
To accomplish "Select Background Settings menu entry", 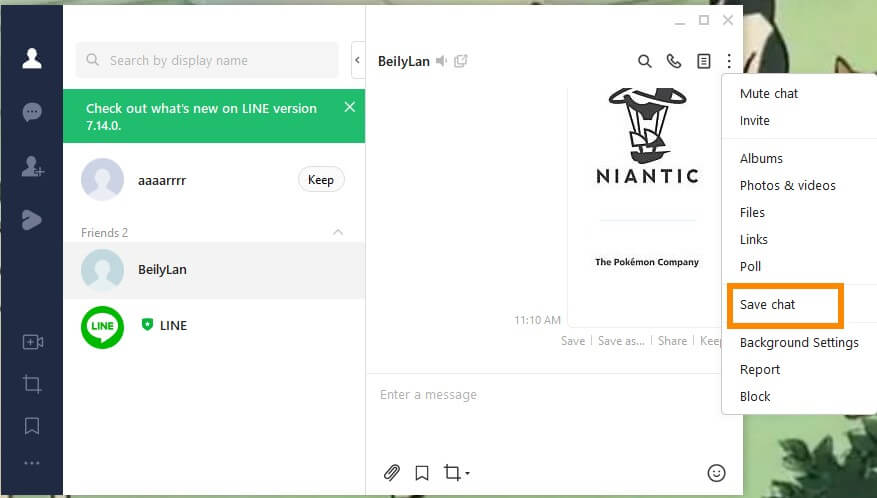I will point(799,342).
